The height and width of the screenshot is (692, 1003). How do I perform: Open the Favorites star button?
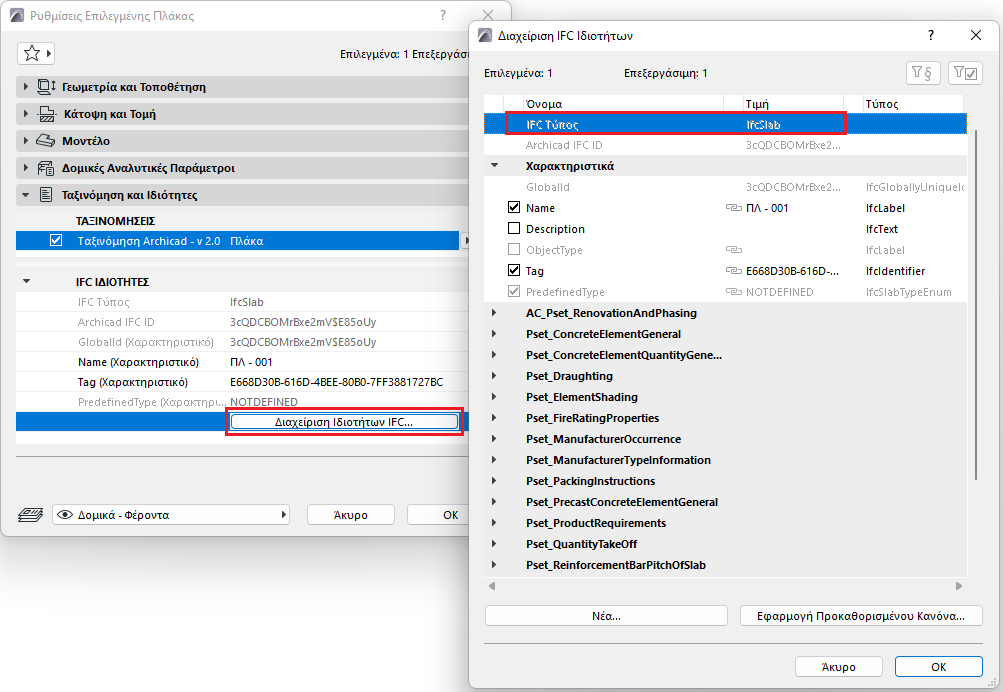pyautogui.click(x=35, y=53)
